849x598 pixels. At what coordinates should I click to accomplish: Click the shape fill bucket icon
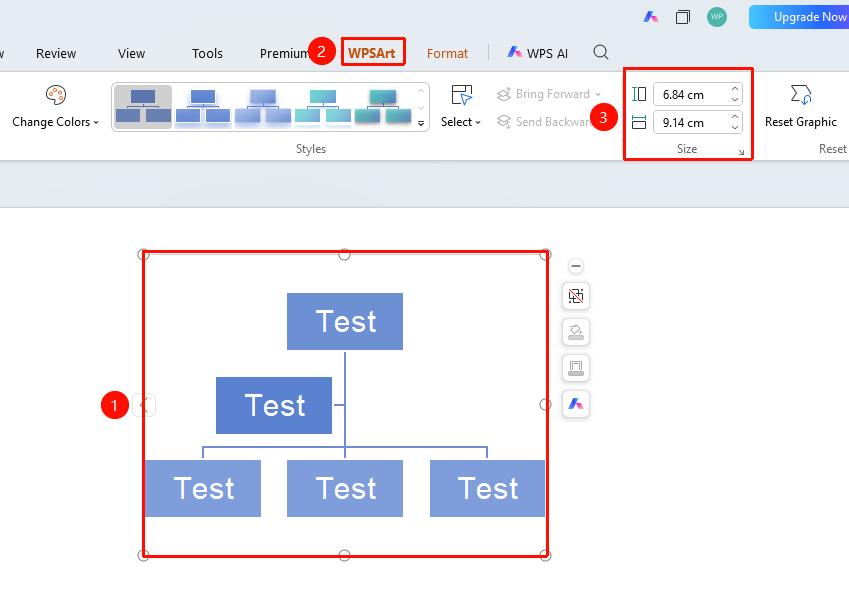[576, 332]
